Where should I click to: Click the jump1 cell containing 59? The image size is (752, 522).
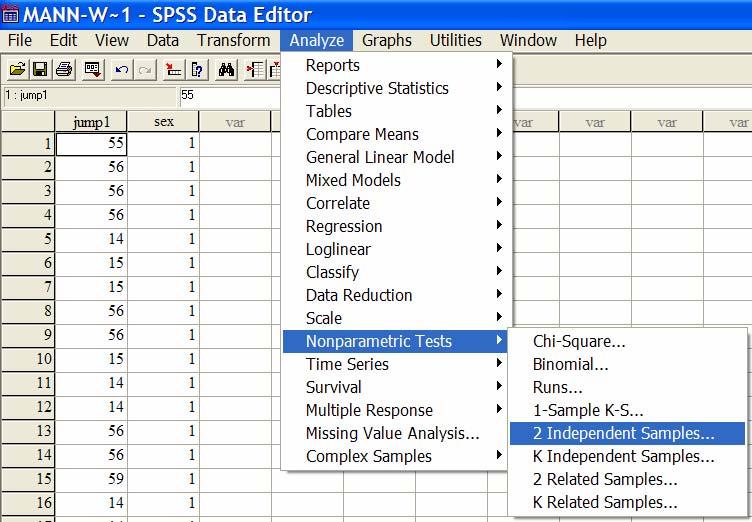[91, 479]
